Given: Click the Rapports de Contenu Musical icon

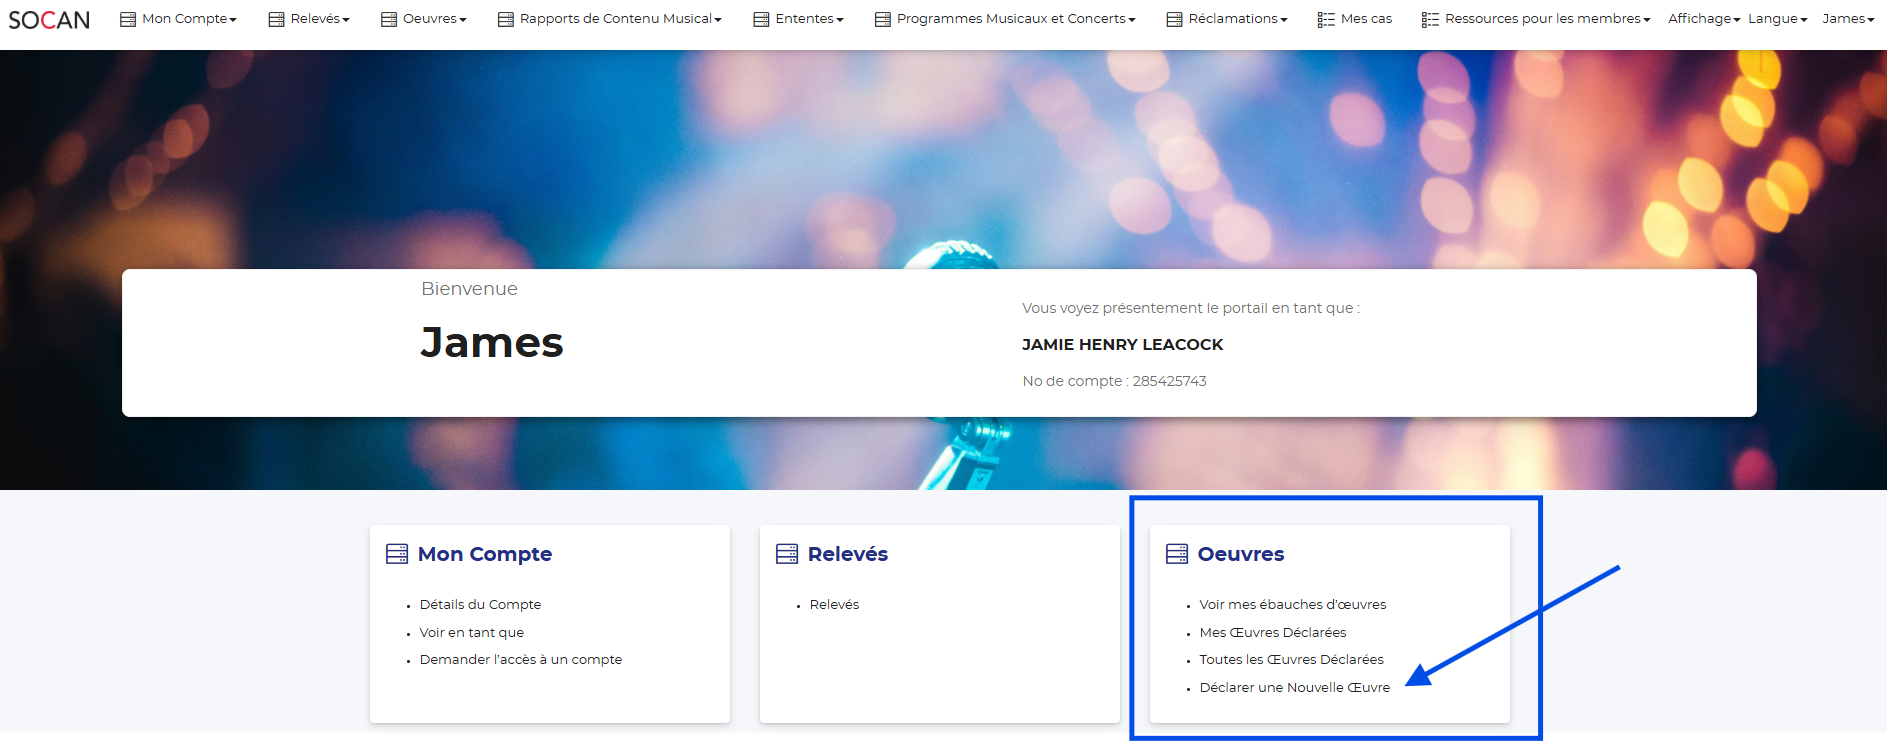Looking at the screenshot, I should 506,19.
